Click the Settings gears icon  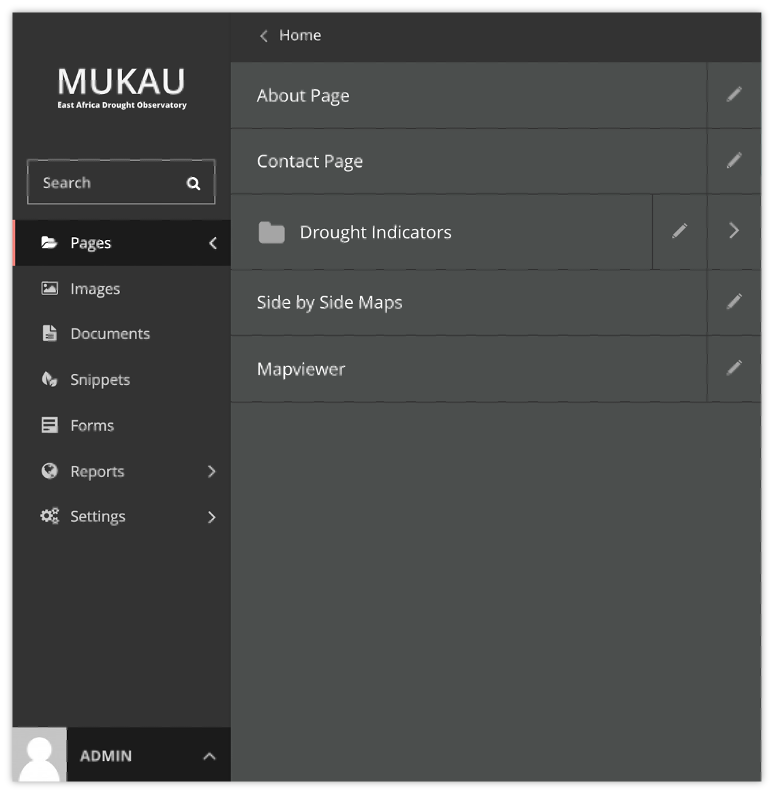pyautogui.click(x=50, y=516)
